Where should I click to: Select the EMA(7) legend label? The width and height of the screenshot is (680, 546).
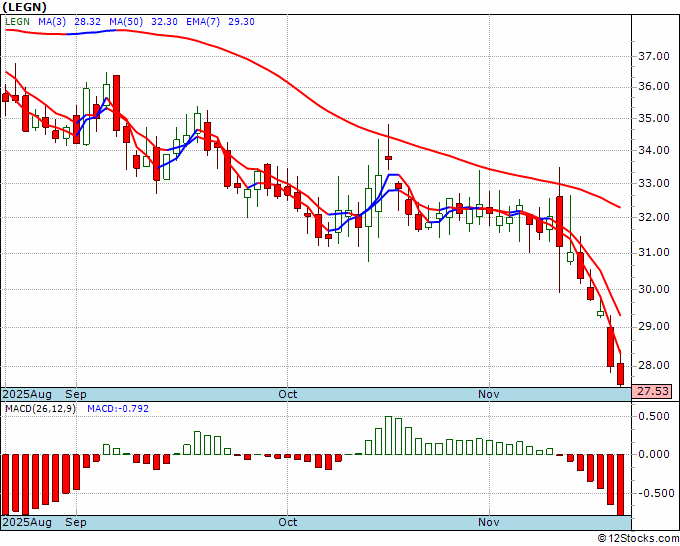(x=203, y=22)
